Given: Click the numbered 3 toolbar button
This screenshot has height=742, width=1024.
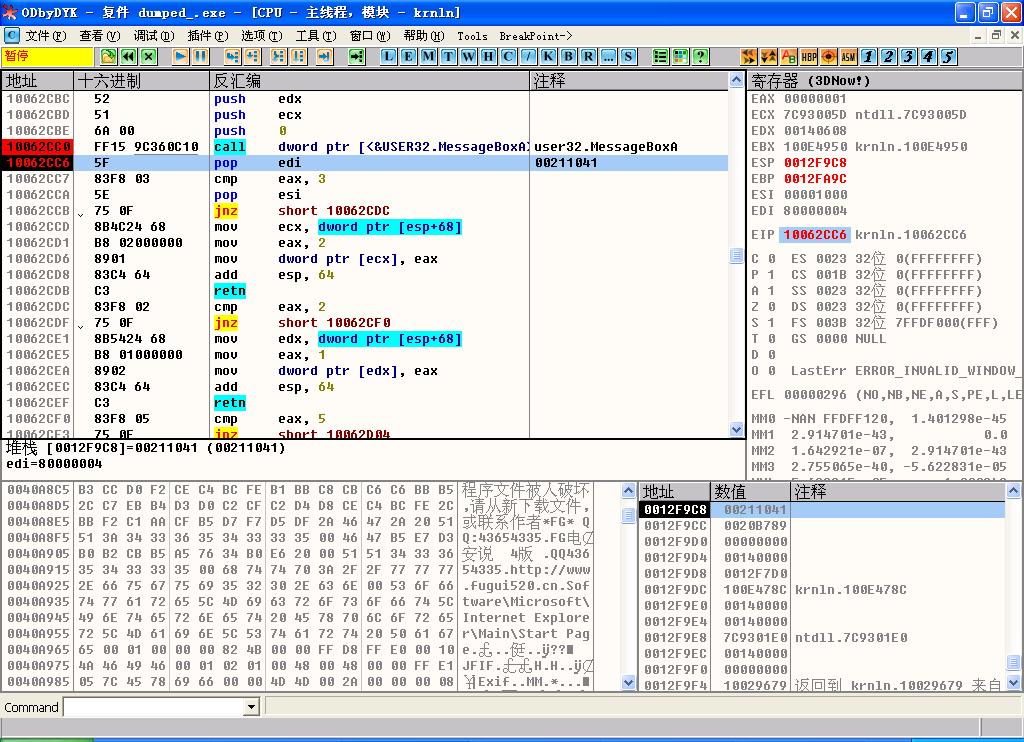Looking at the screenshot, I should [908, 57].
